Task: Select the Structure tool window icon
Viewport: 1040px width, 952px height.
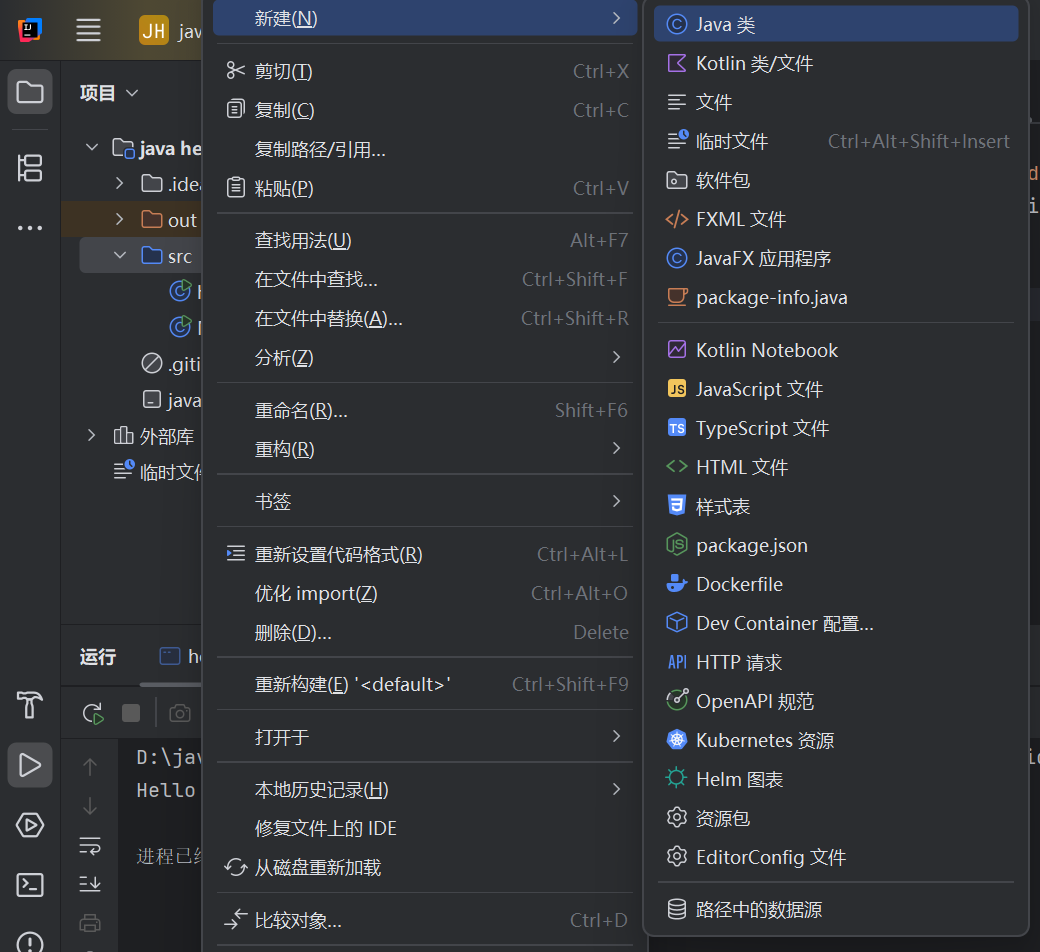Action: click(x=30, y=169)
